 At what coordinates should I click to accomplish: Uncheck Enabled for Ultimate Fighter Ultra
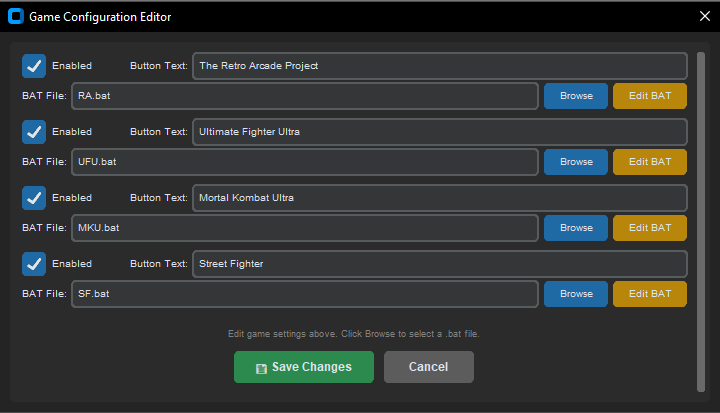click(34, 132)
